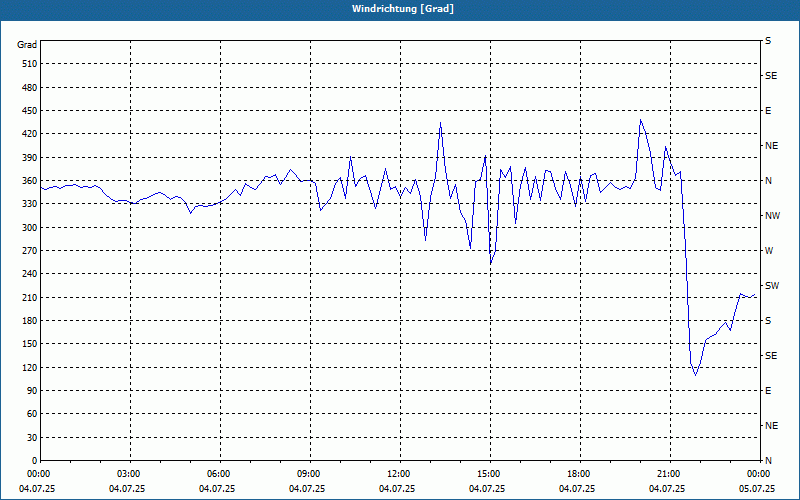Select the 330 axis label

point(29,204)
